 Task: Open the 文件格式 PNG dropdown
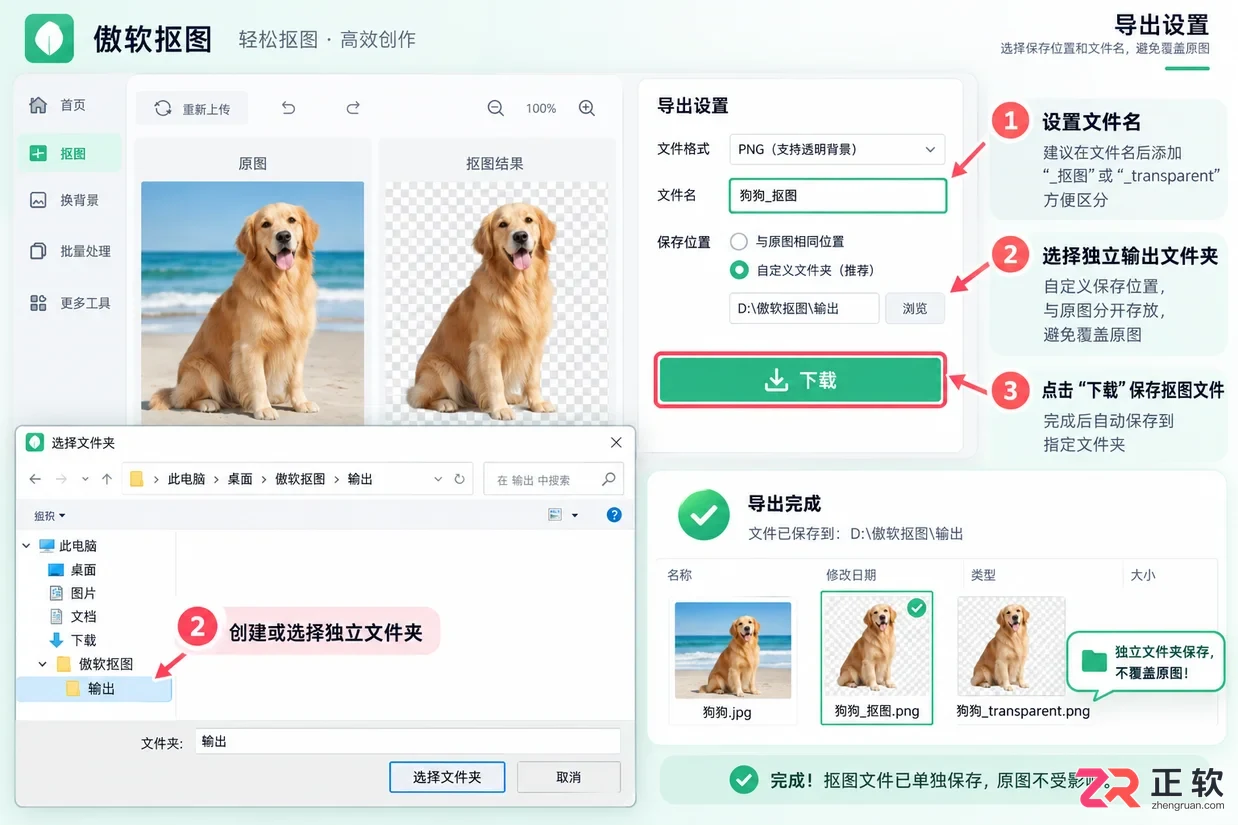837,149
